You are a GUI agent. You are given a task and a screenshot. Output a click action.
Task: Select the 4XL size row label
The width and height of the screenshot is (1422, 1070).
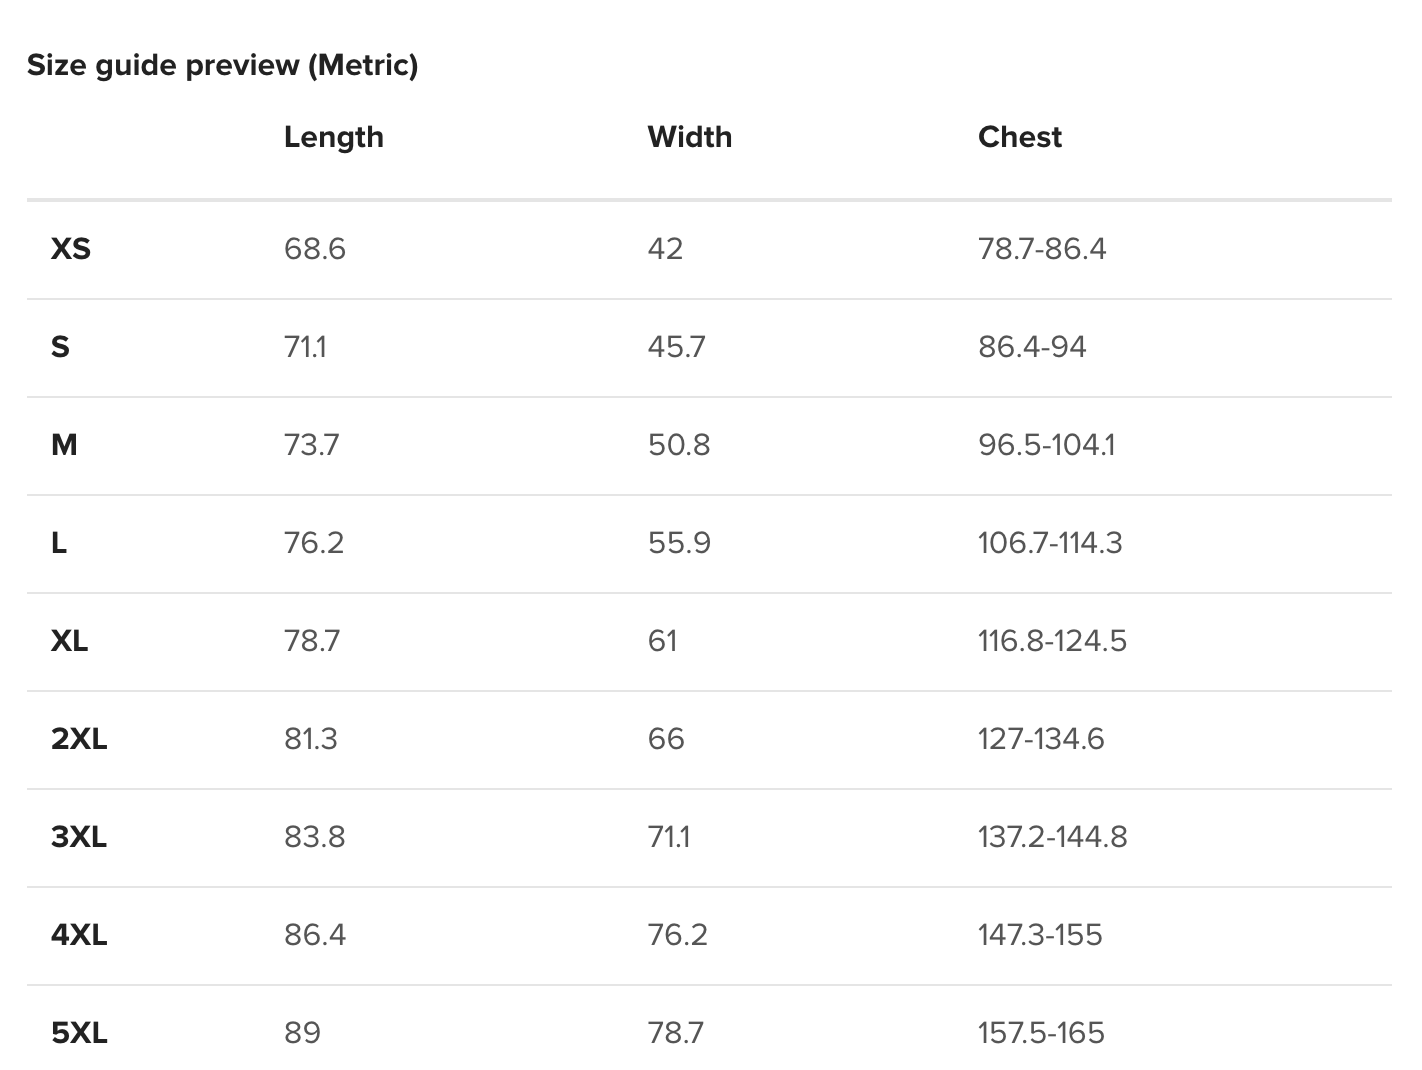click(x=79, y=935)
